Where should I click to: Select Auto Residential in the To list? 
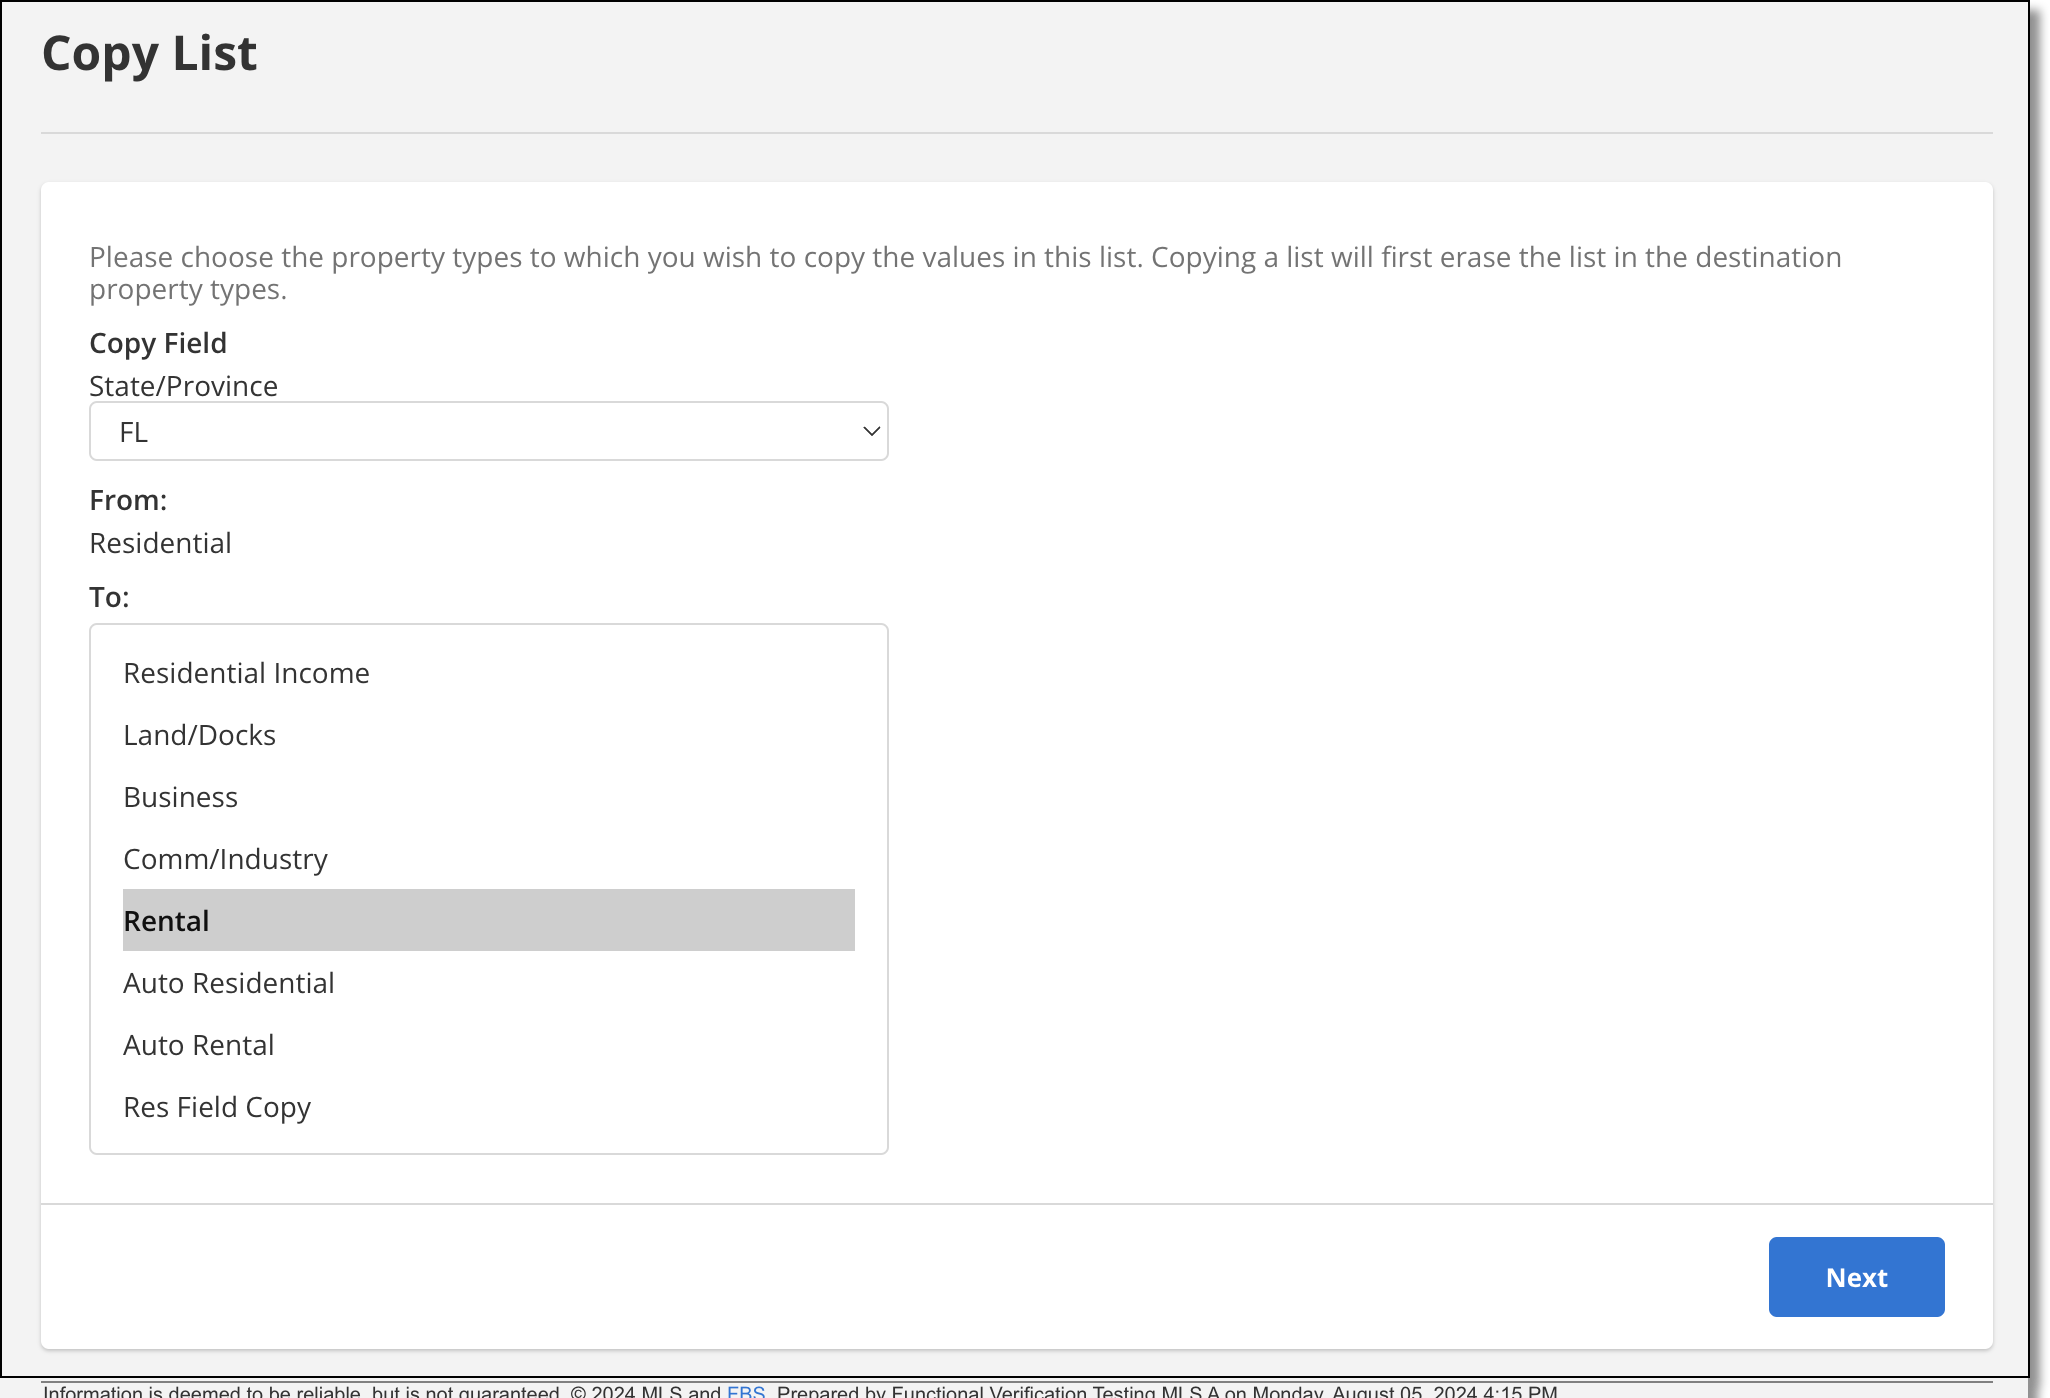pos(488,983)
